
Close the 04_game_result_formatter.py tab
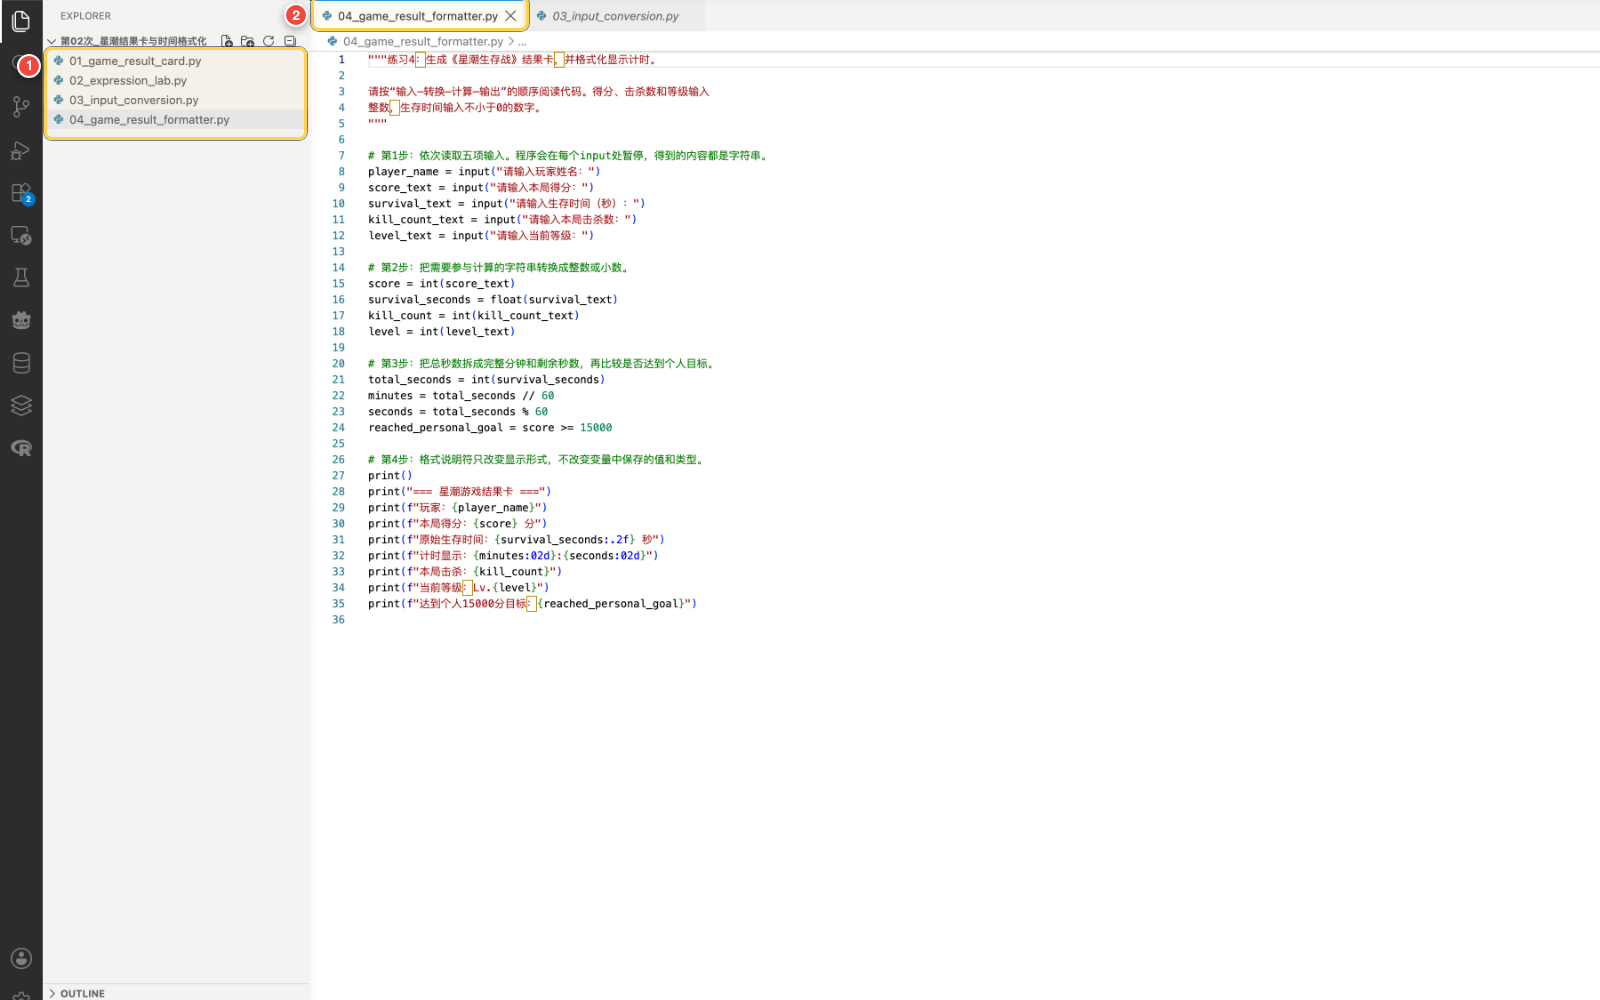click(511, 16)
